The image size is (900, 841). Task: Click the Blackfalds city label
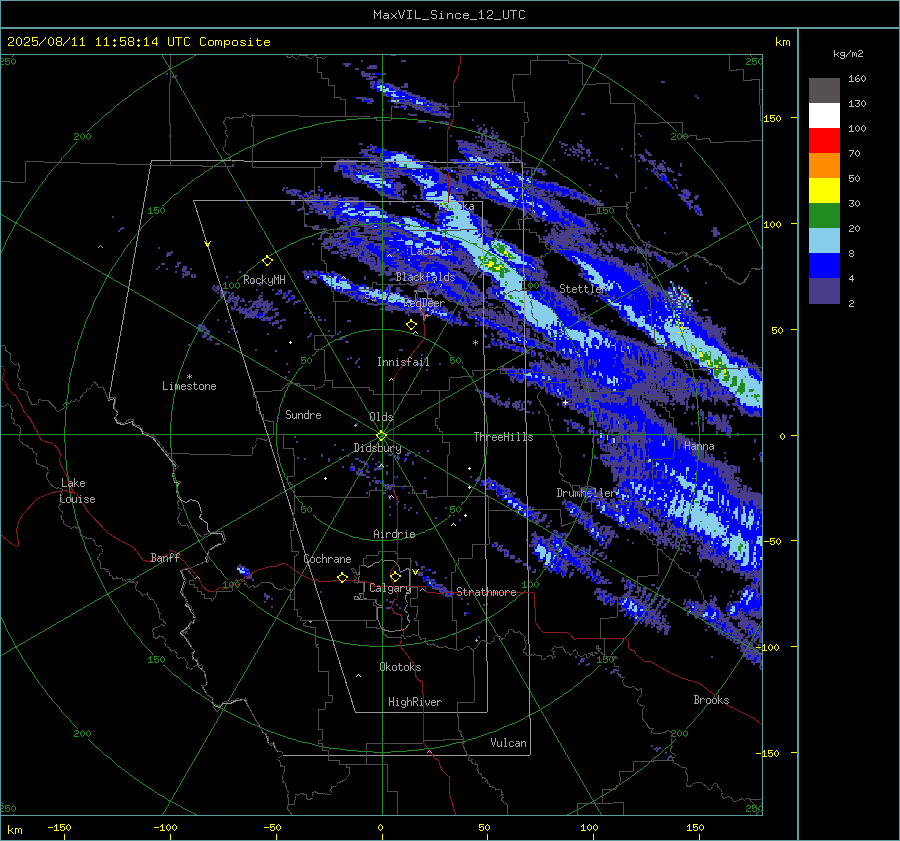[x=425, y=277]
